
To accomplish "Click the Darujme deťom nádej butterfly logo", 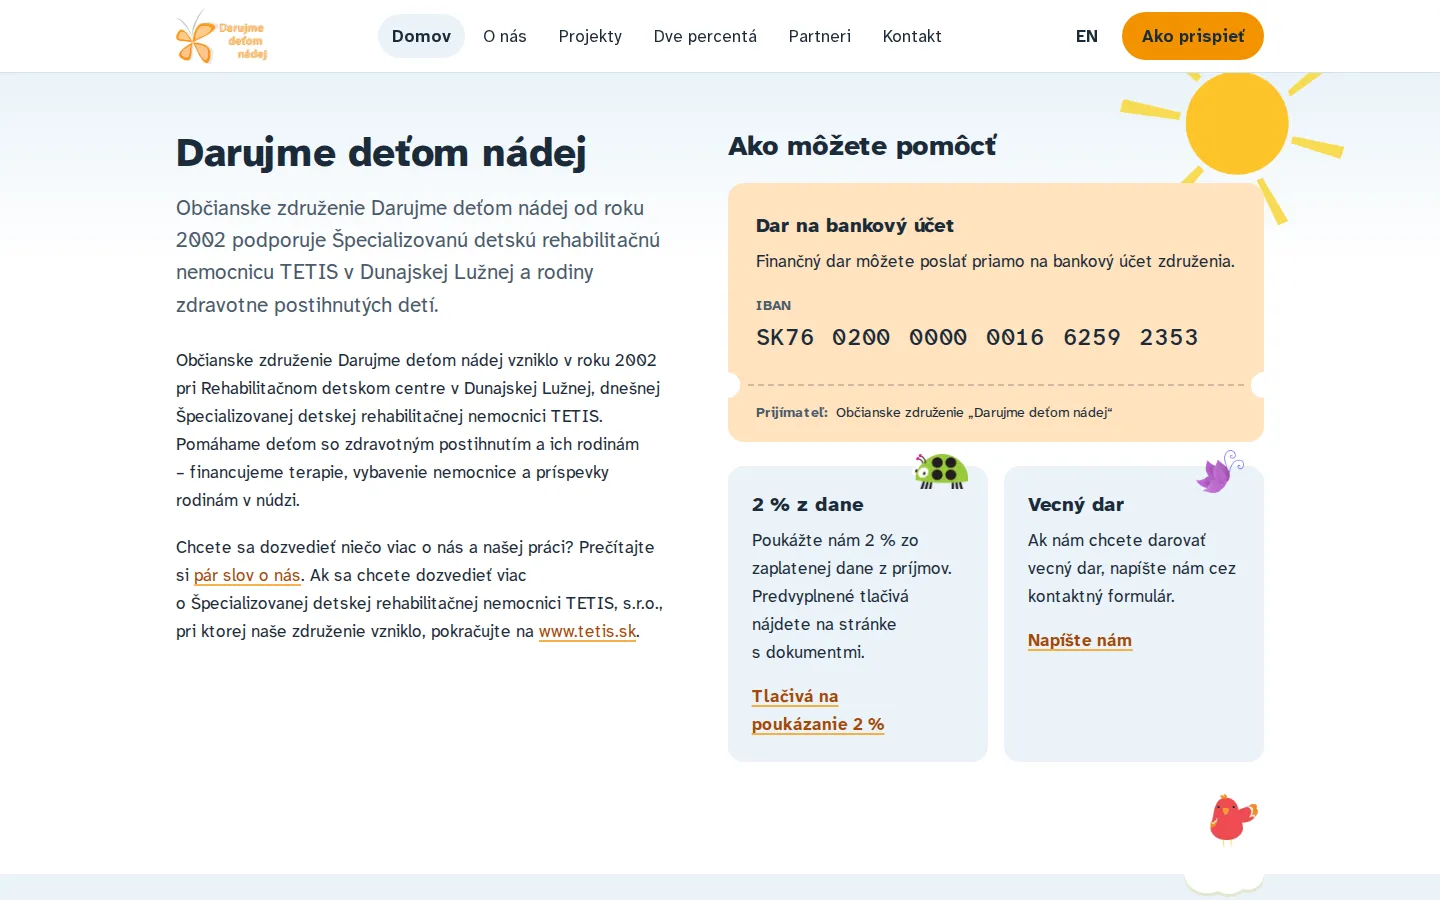I will point(222,36).
